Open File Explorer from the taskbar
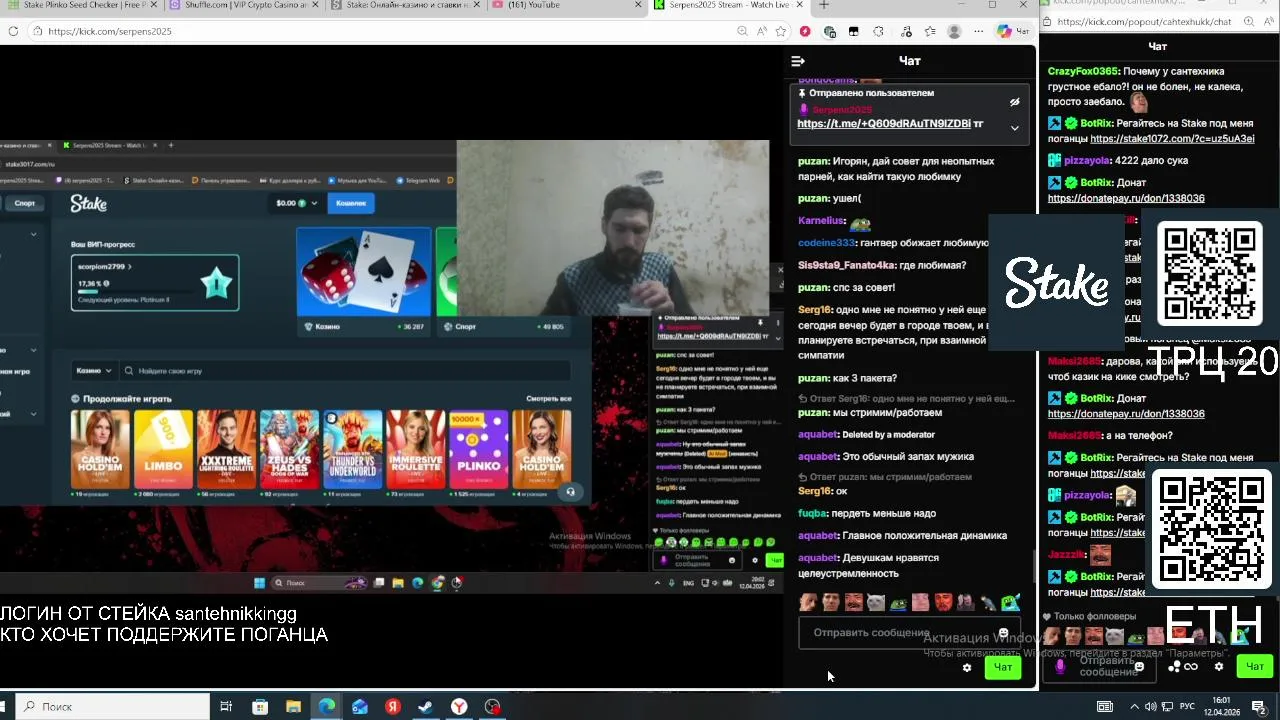 (x=293, y=707)
